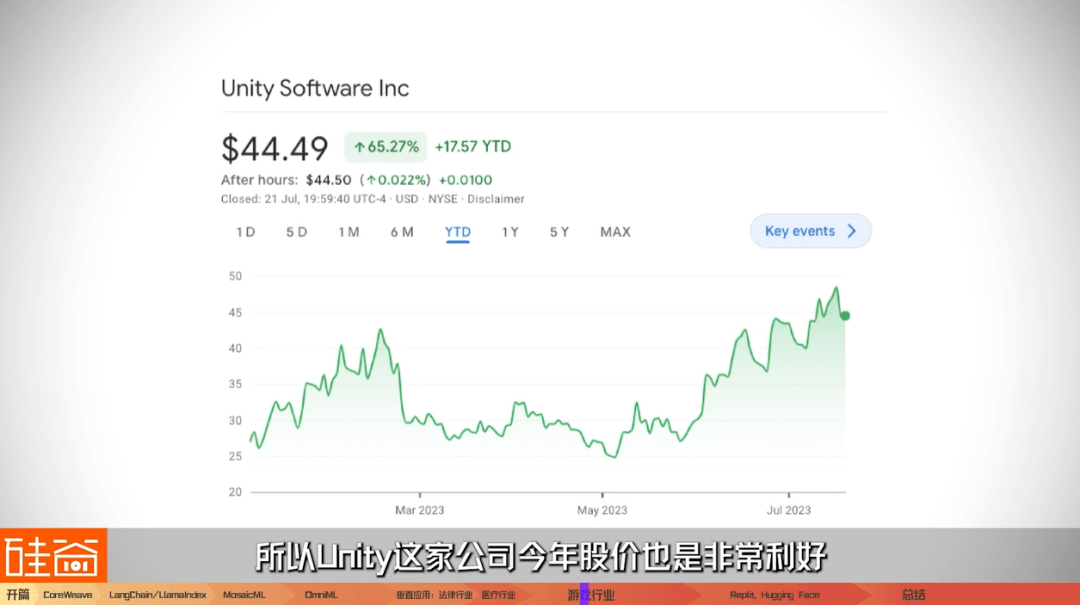Click the purple playhead on progress bar

pos(584,595)
